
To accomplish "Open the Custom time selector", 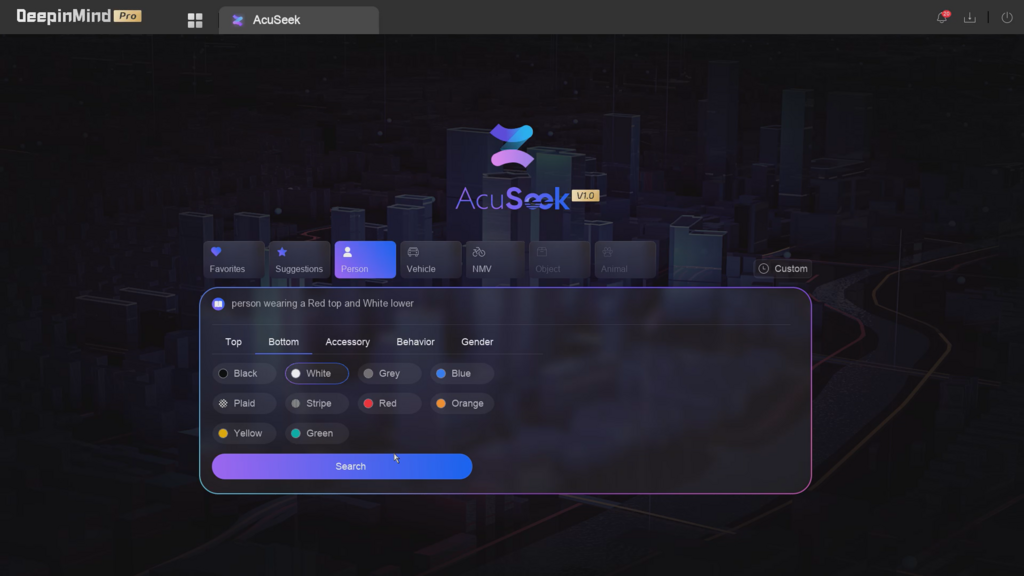I will [782, 268].
